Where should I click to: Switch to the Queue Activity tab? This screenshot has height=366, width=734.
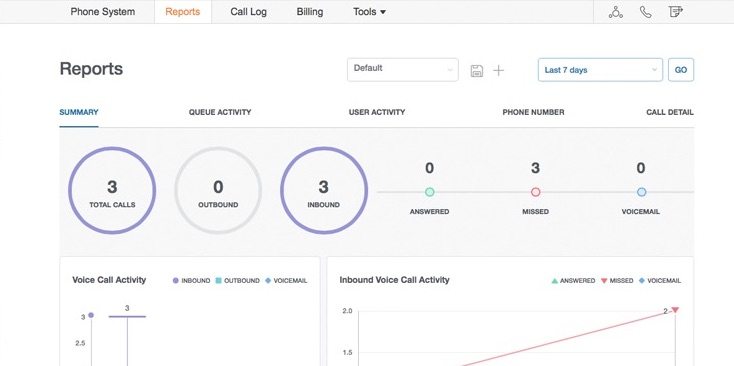pos(220,112)
